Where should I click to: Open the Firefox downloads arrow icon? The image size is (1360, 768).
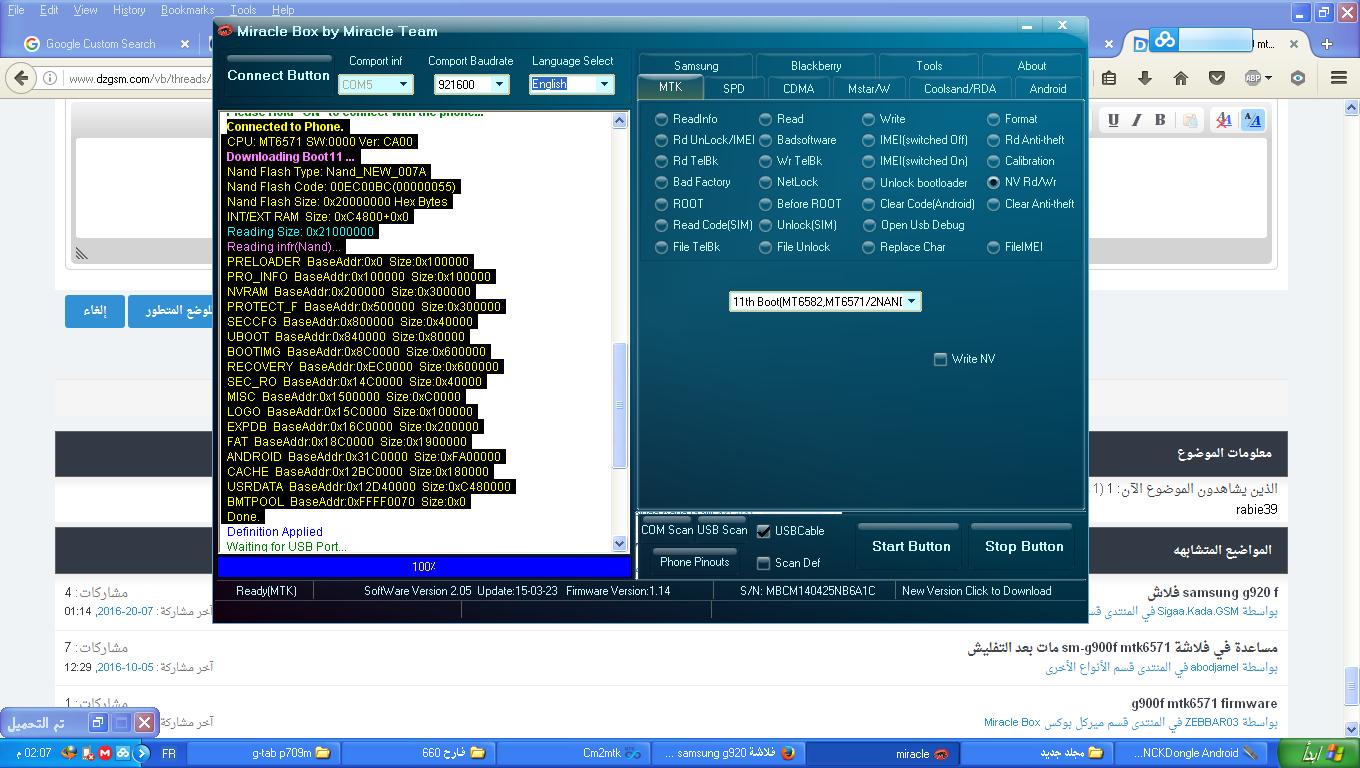(x=1145, y=78)
